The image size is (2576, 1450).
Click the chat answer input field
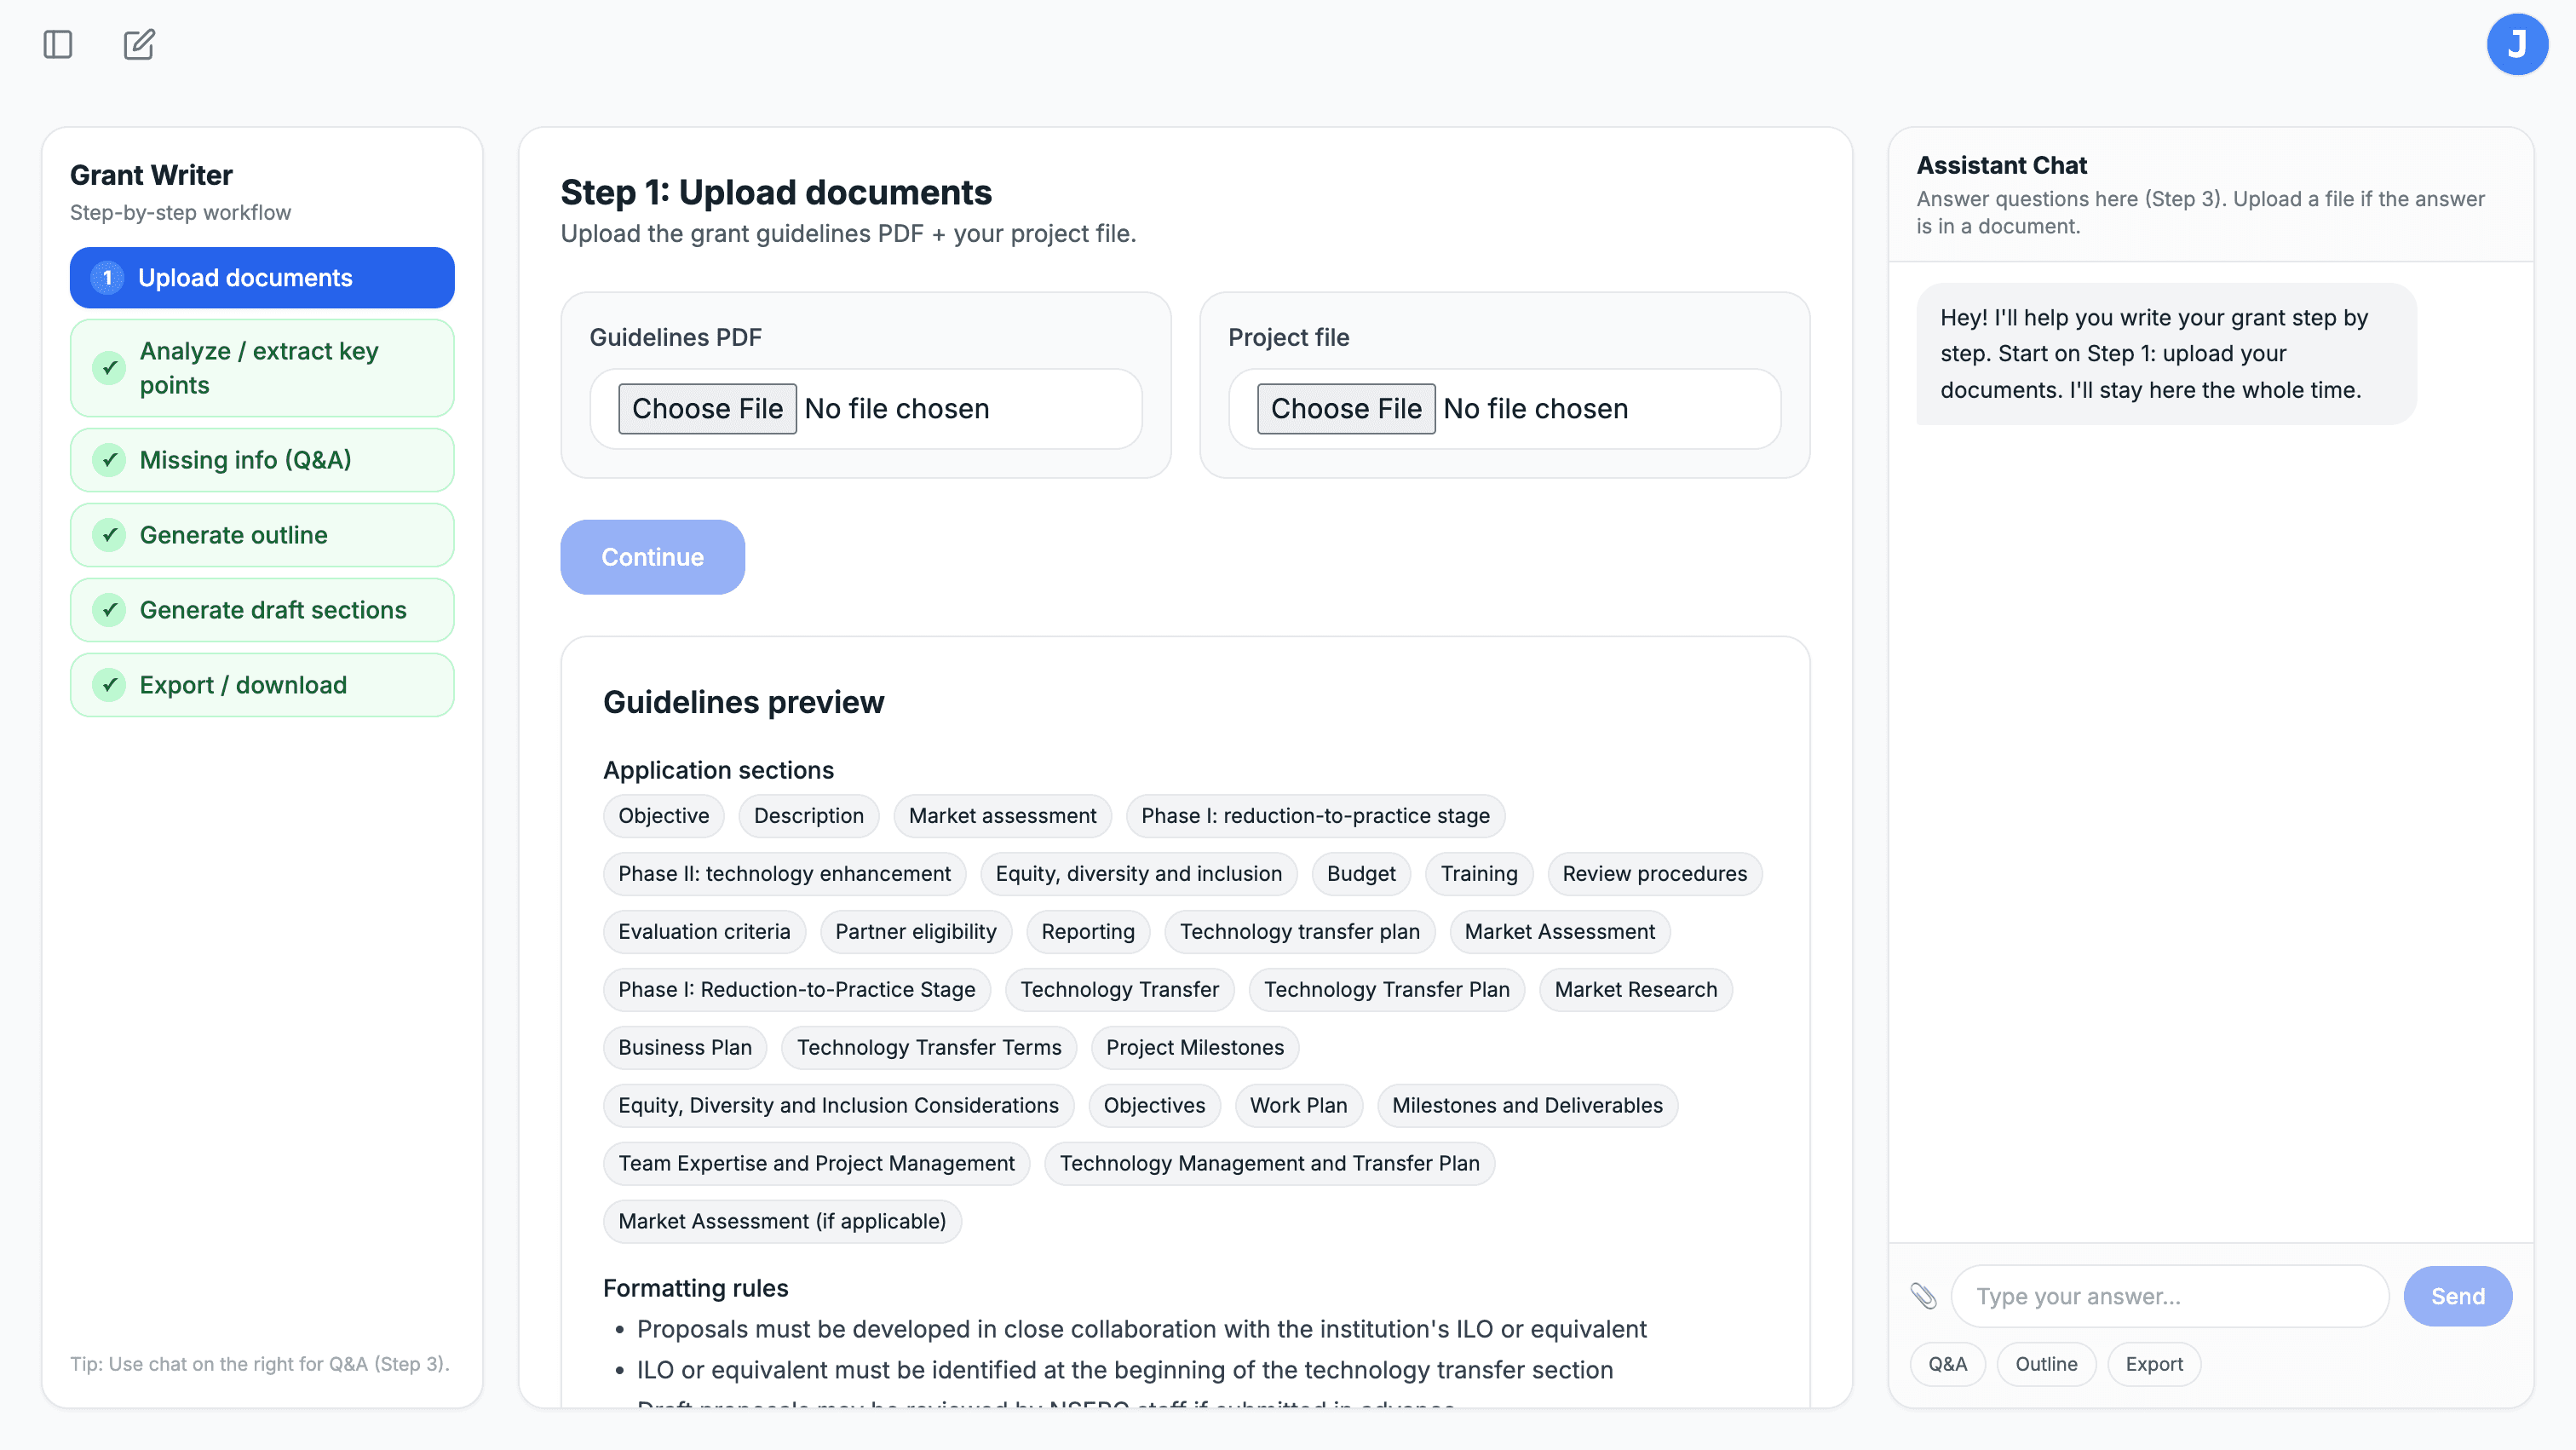coord(2168,1295)
